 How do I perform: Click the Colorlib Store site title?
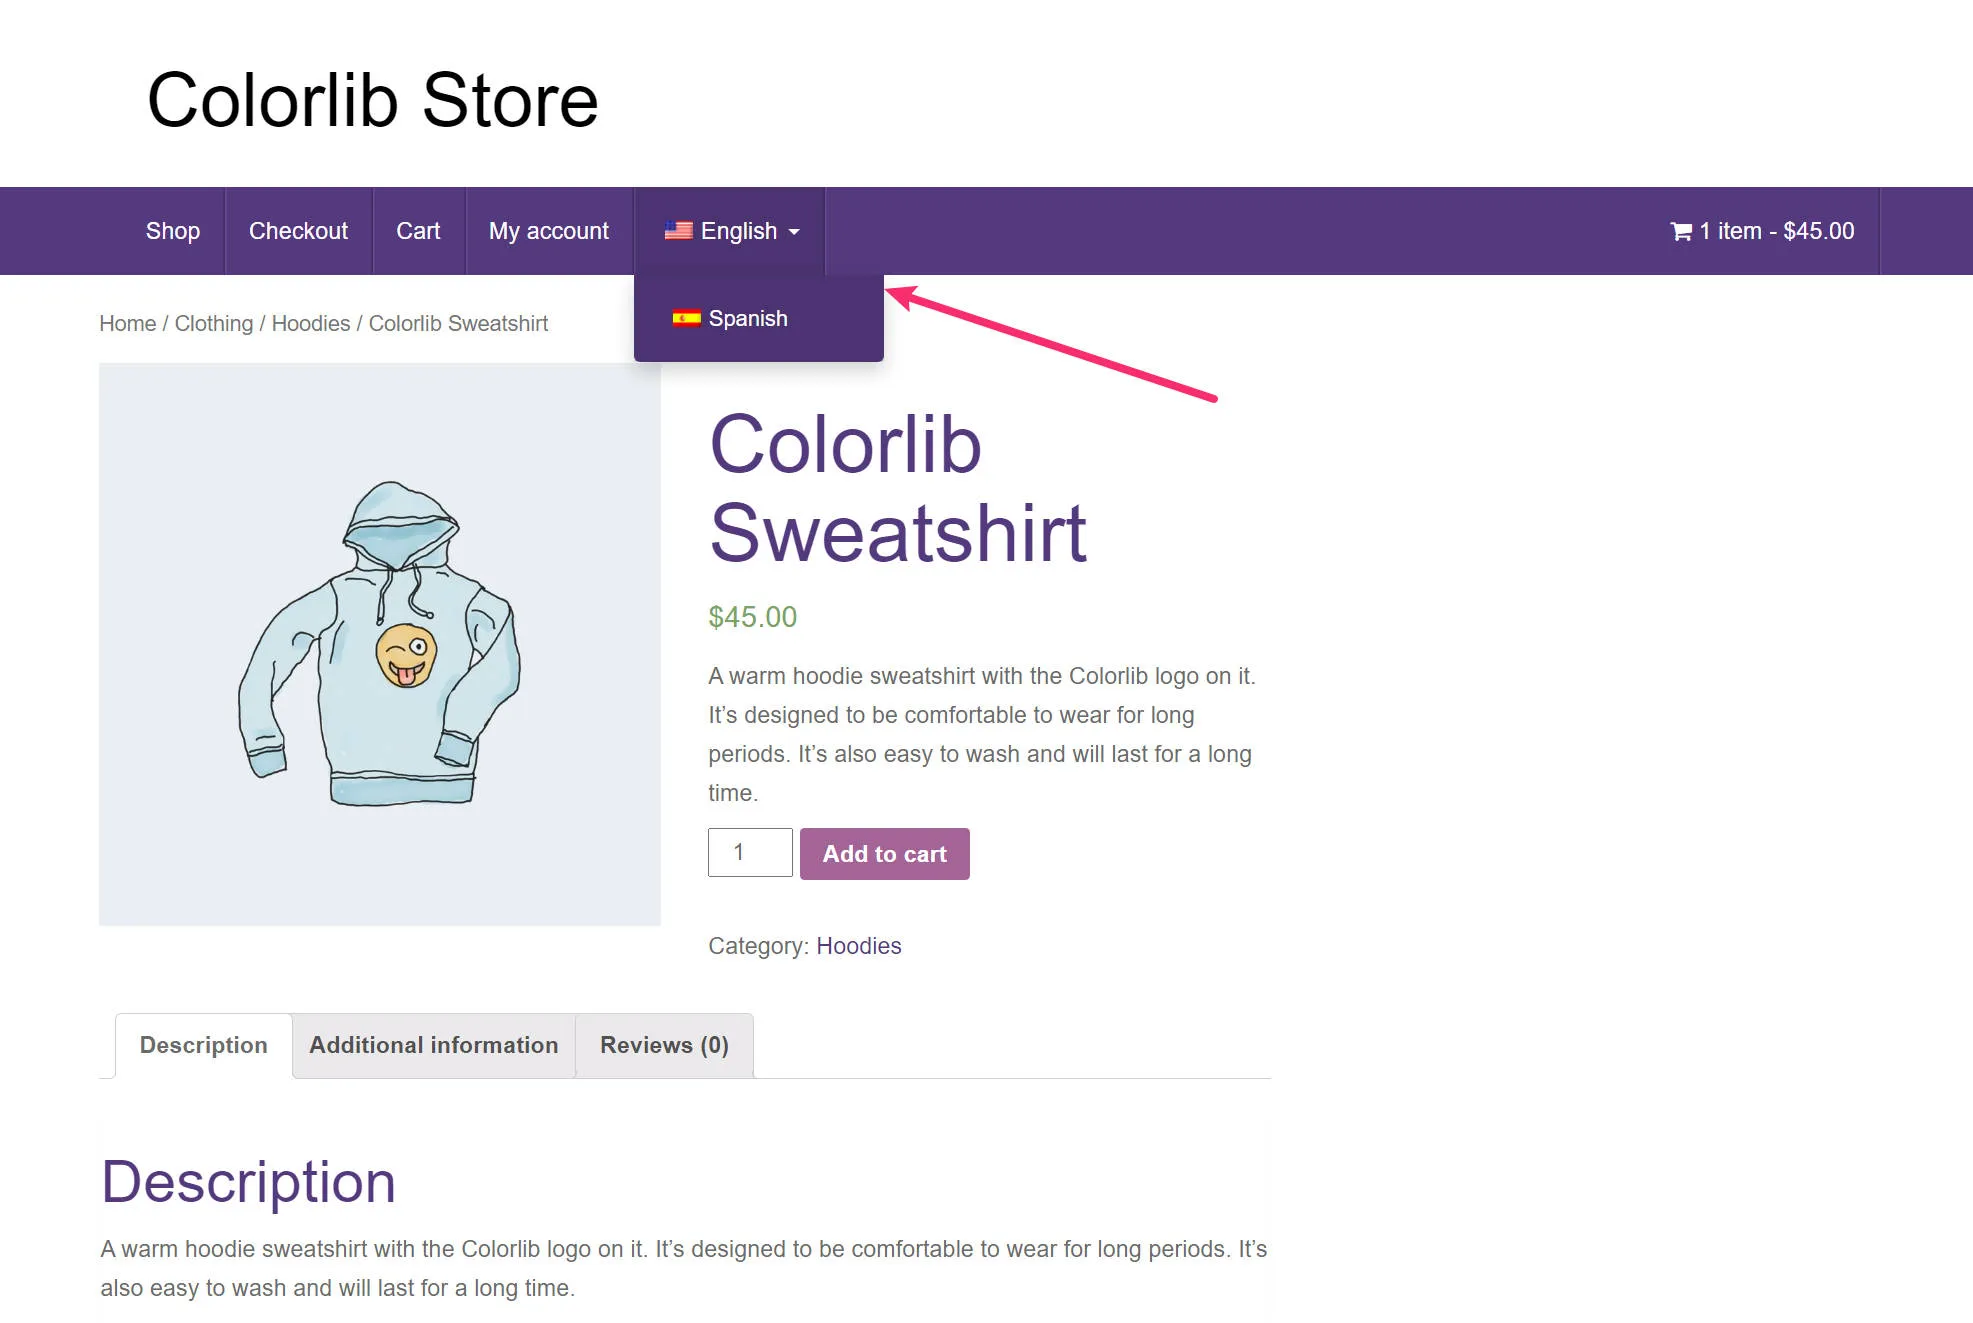[x=373, y=101]
